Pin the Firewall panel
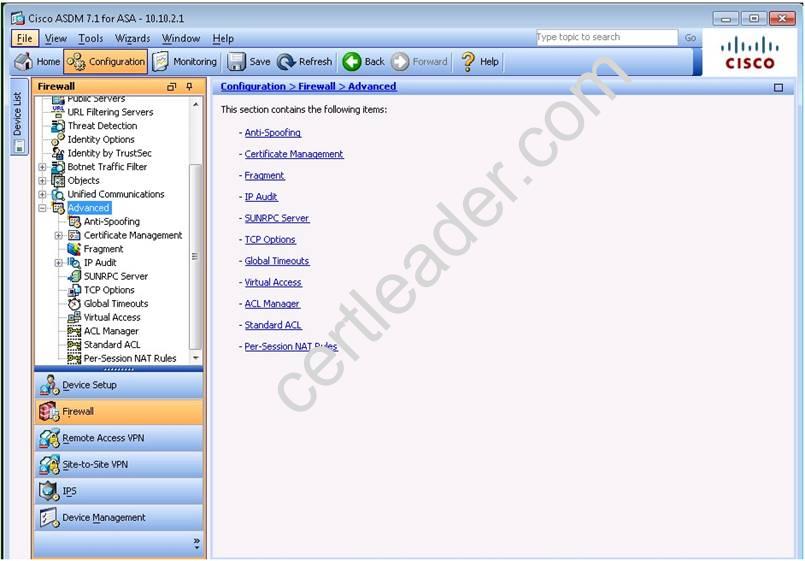Image resolution: width=805 pixels, height=561 pixels. click(189, 87)
